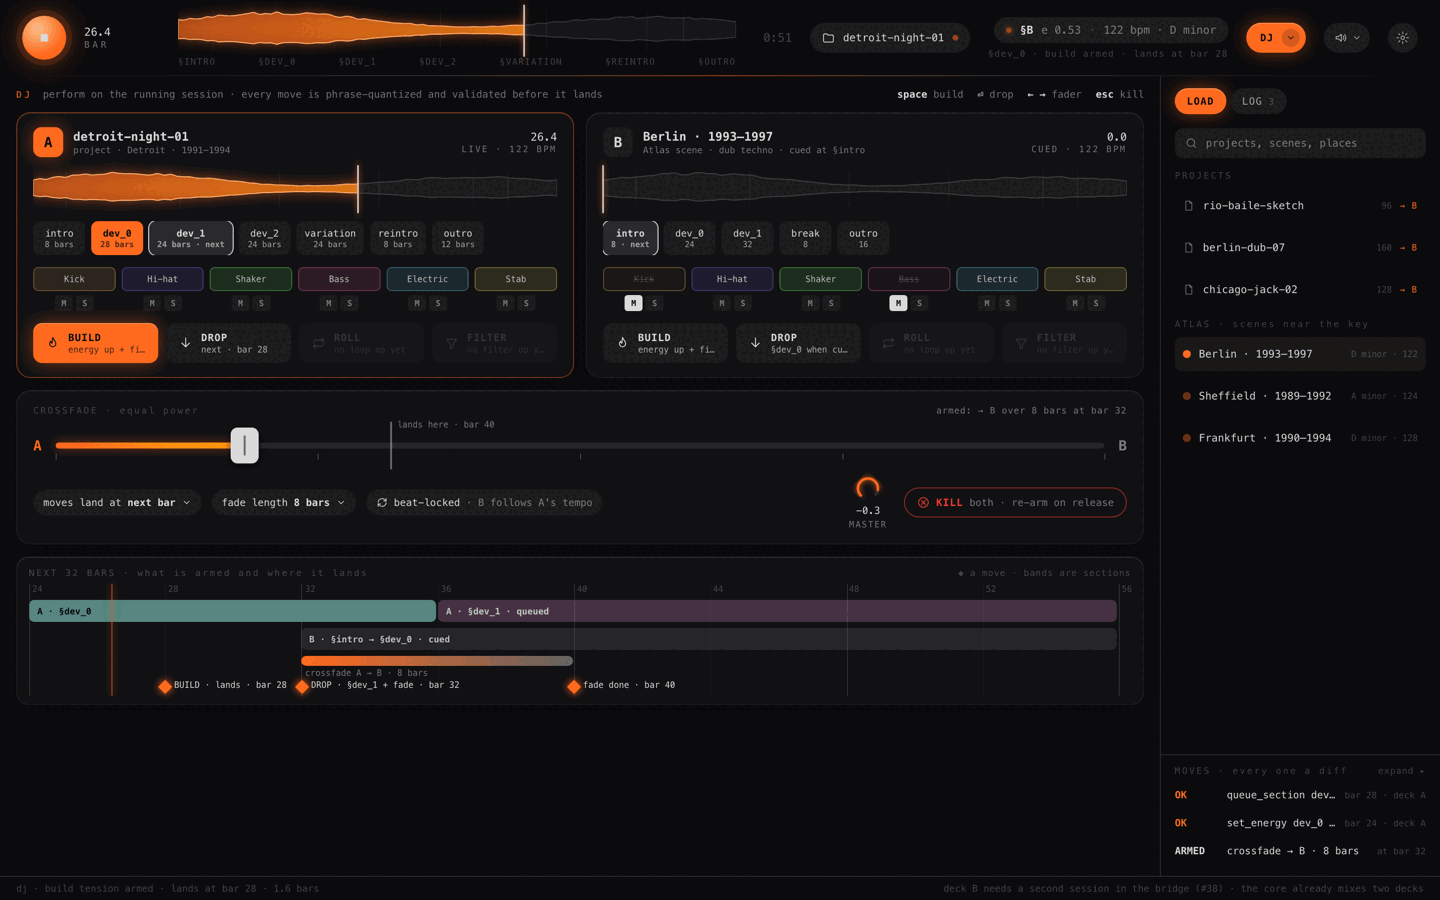This screenshot has height=900, width=1440.
Task: Click ARMED crossfade → B move row
Action: coord(1300,851)
